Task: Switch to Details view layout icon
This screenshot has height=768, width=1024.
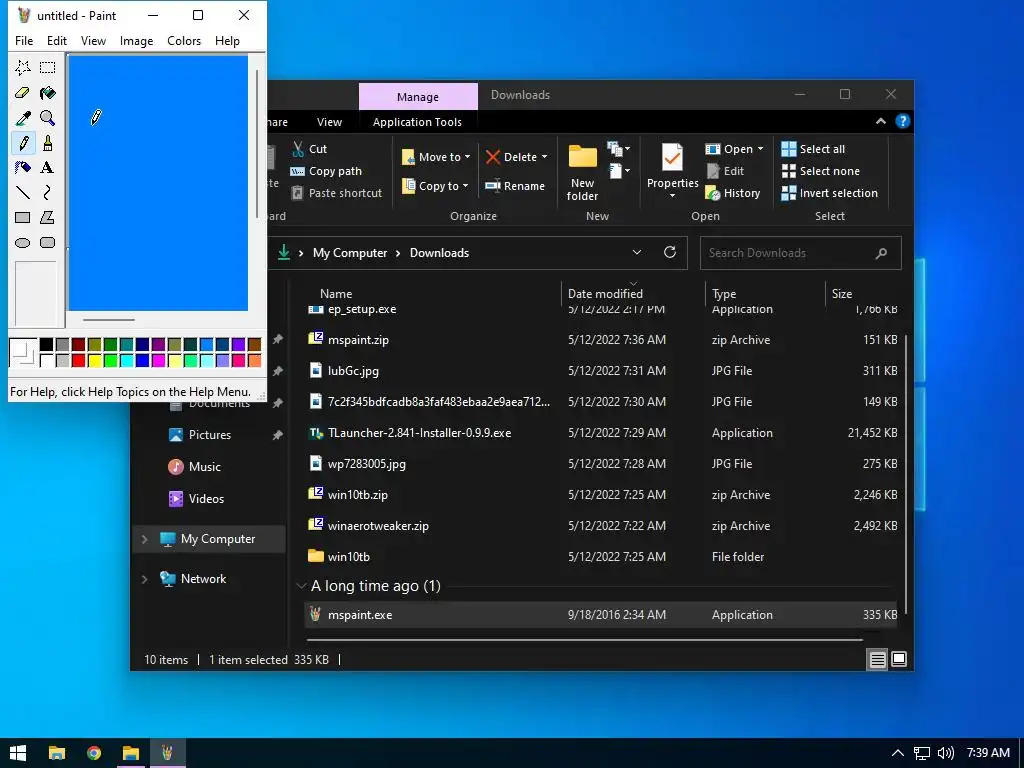Action: [877, 660]
